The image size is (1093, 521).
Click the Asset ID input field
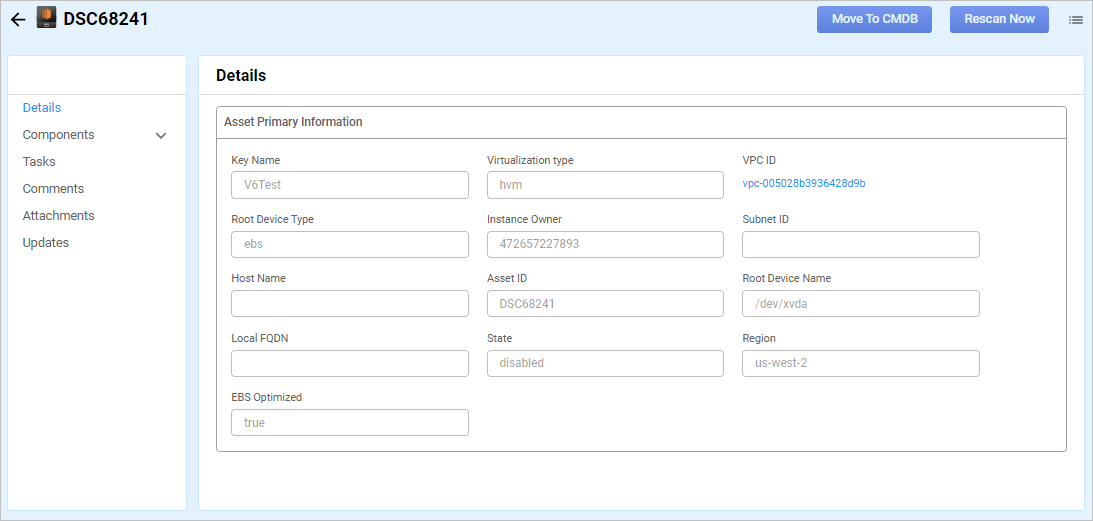pyautogui.click(x=604, y=304)
